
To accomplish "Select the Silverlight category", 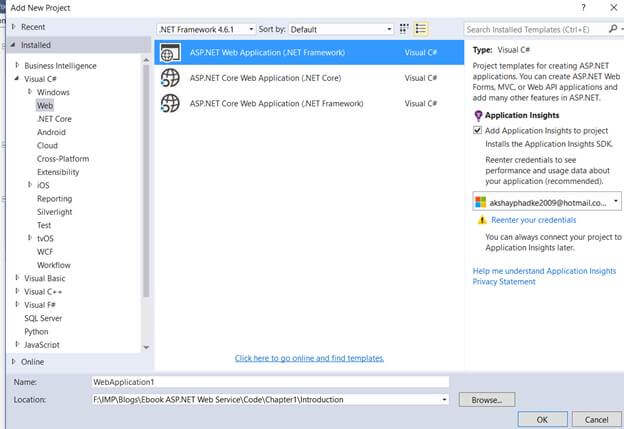I will [x=55, y=212].
